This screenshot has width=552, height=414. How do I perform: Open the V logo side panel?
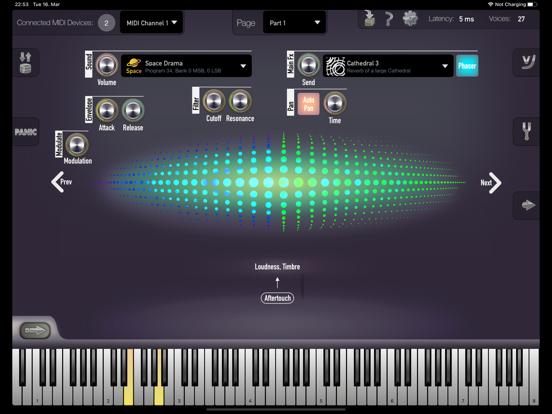(x=528, y=62)
